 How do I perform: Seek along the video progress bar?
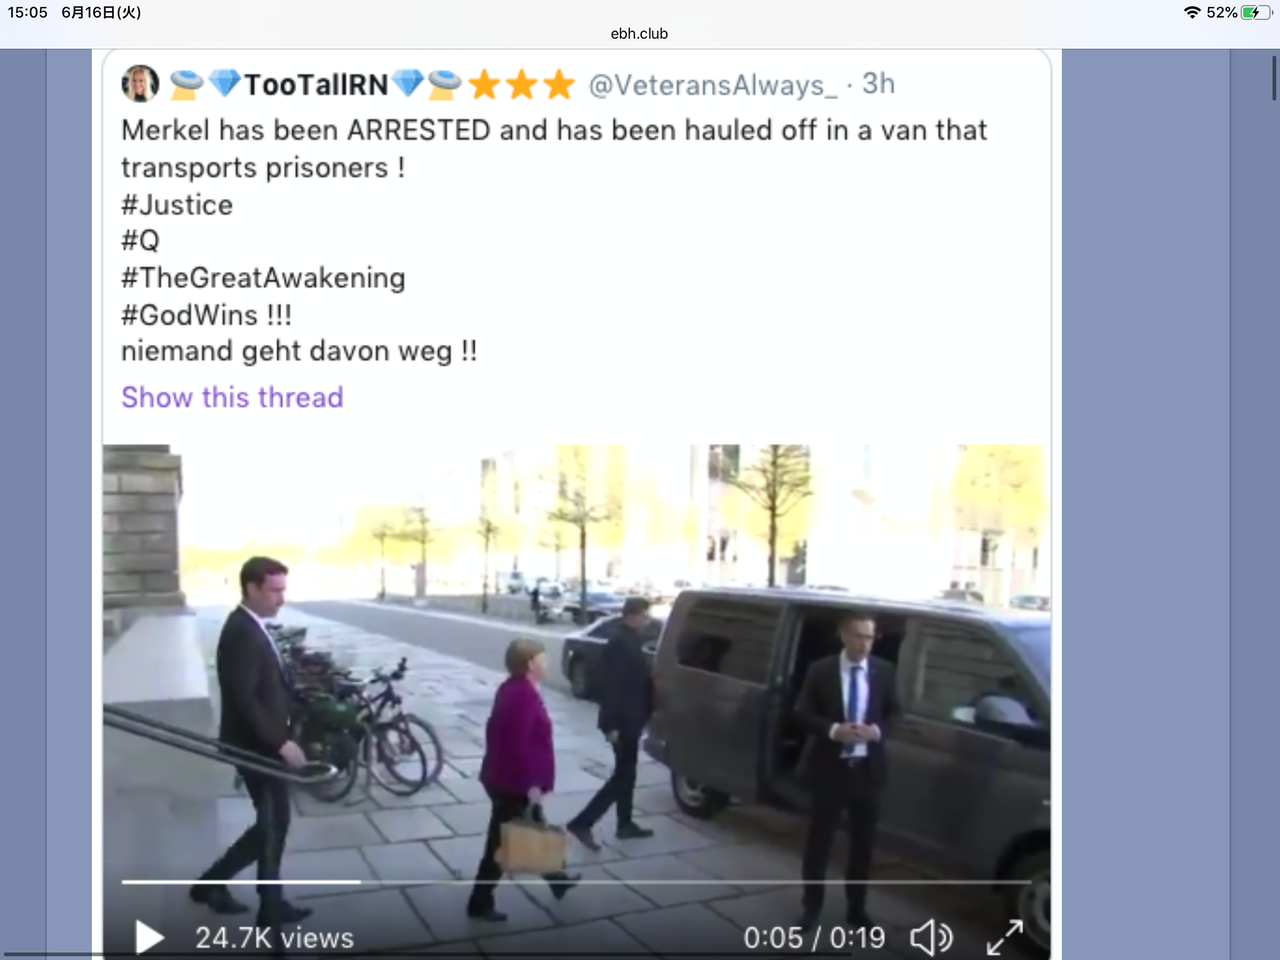click(576, 881)
